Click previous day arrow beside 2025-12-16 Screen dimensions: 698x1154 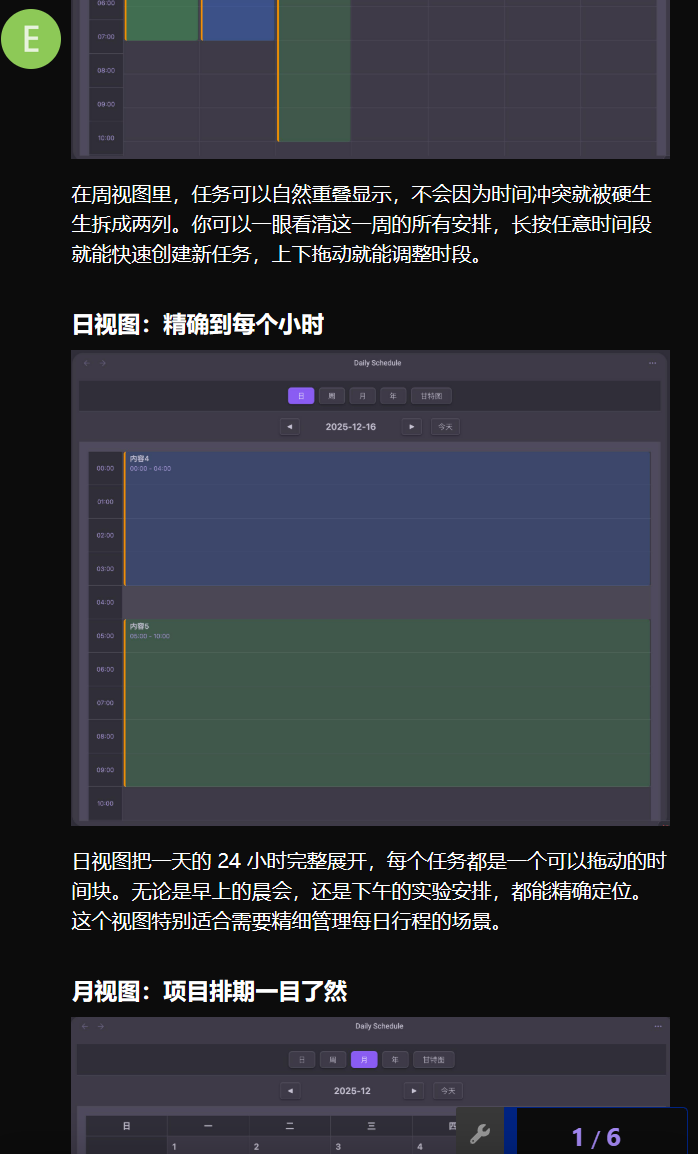289,427
